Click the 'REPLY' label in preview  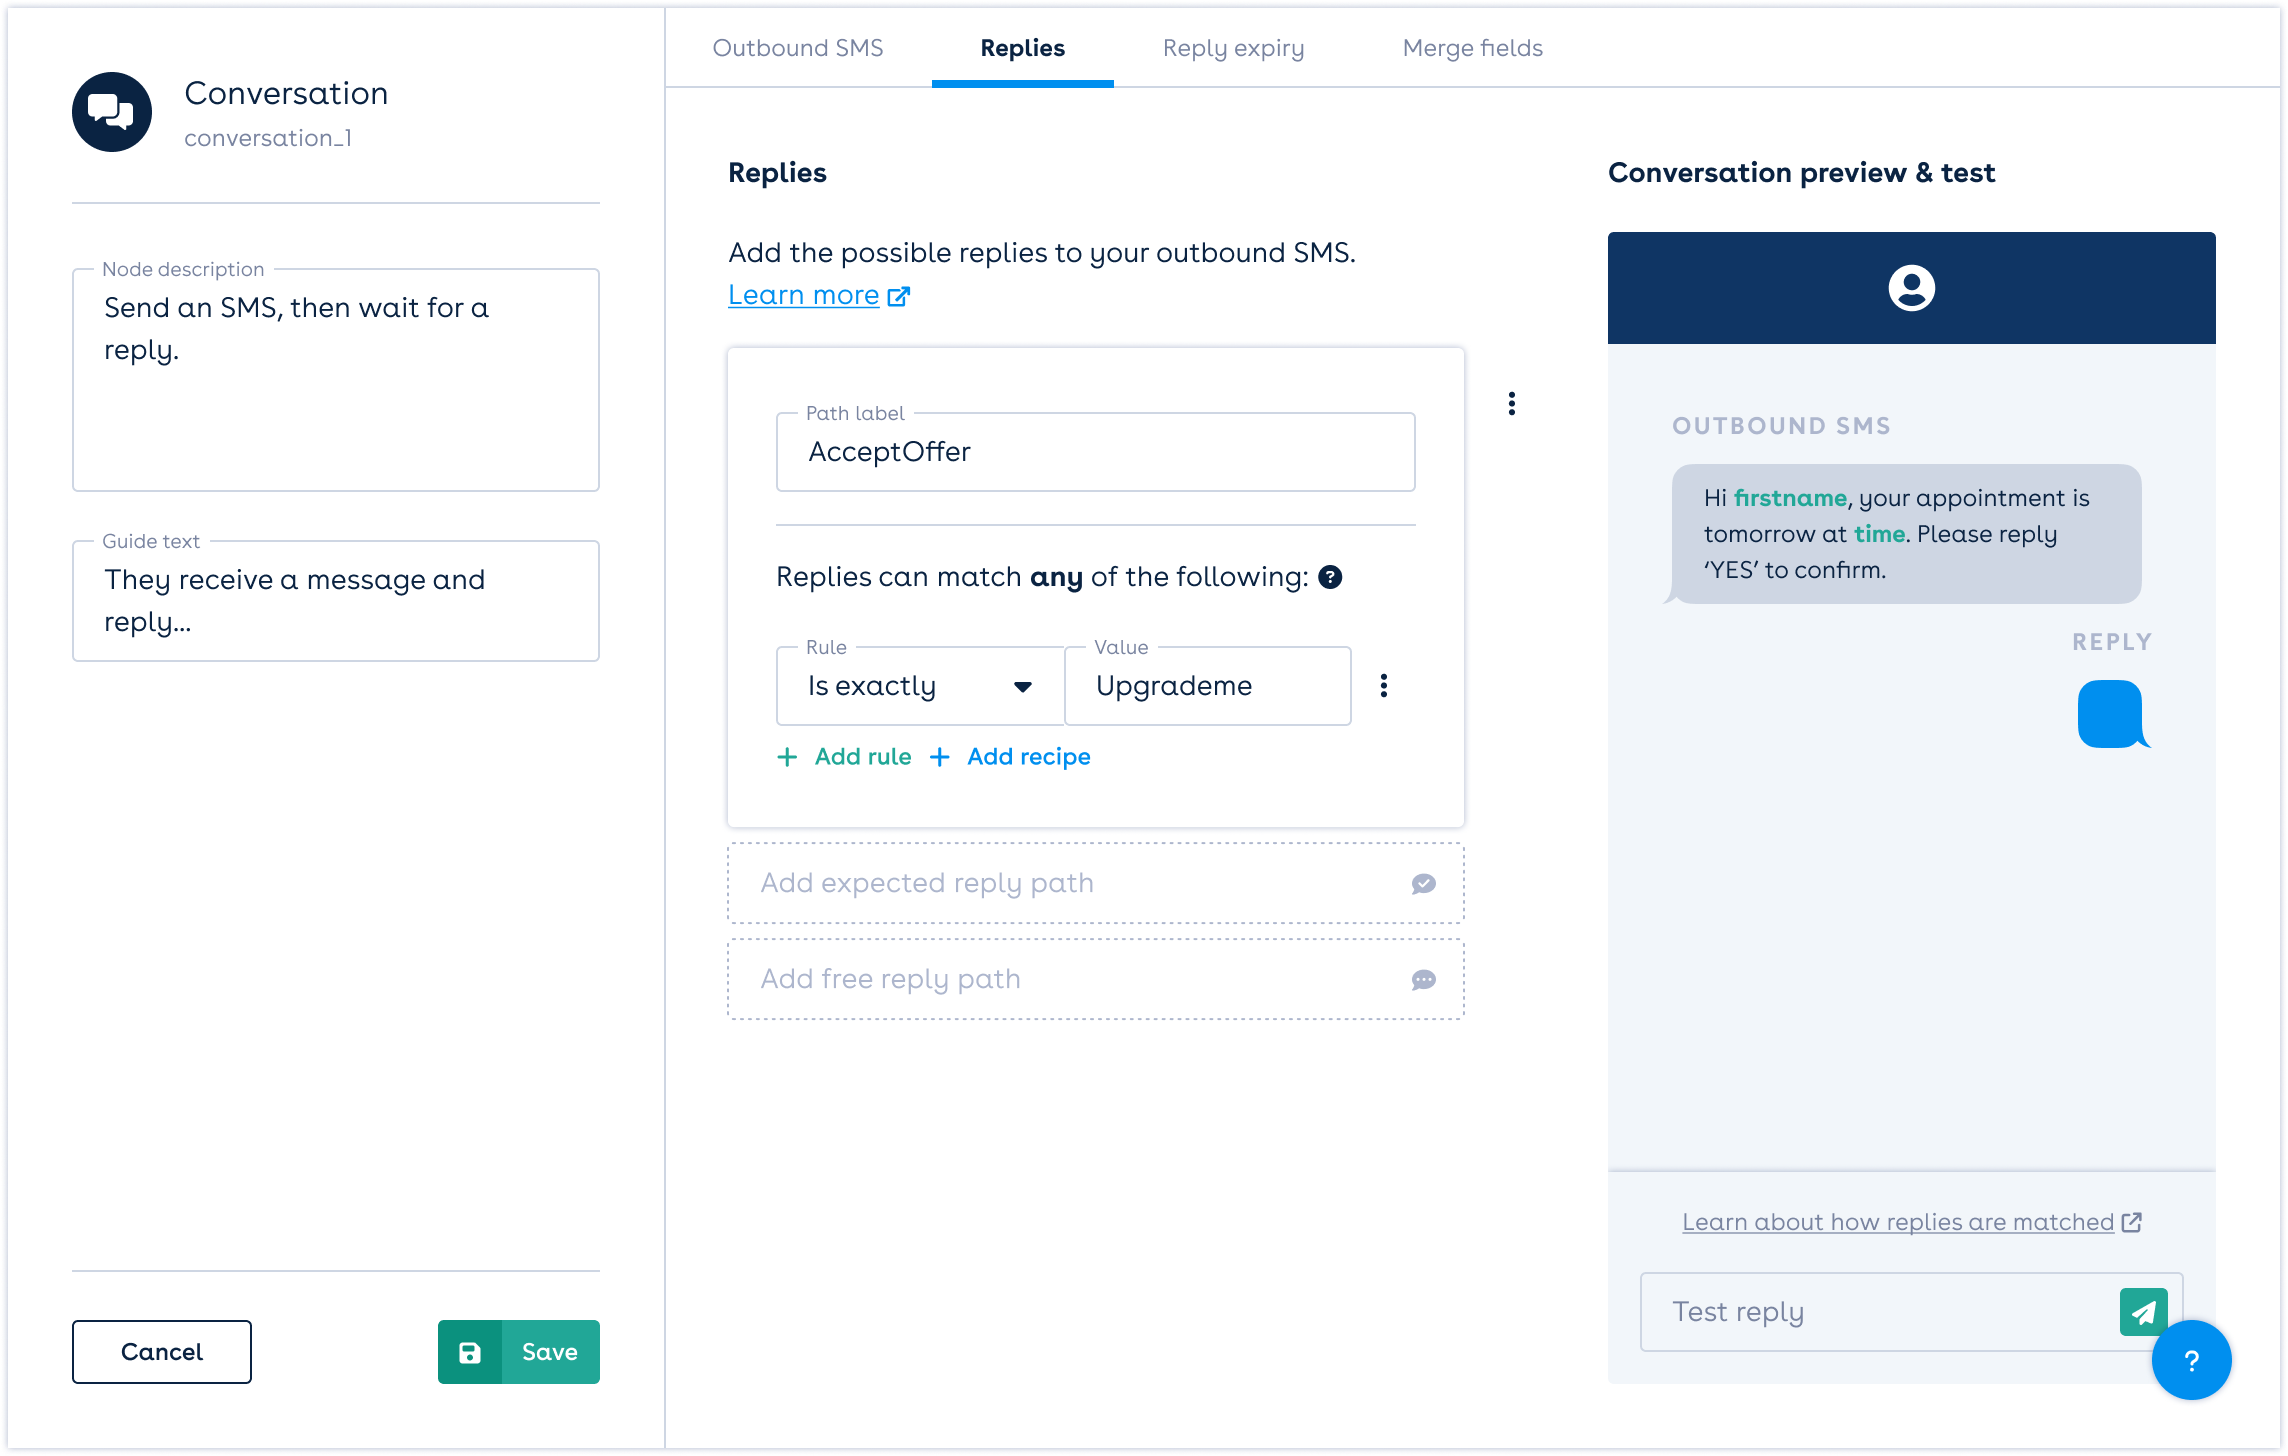point(2112,642)
